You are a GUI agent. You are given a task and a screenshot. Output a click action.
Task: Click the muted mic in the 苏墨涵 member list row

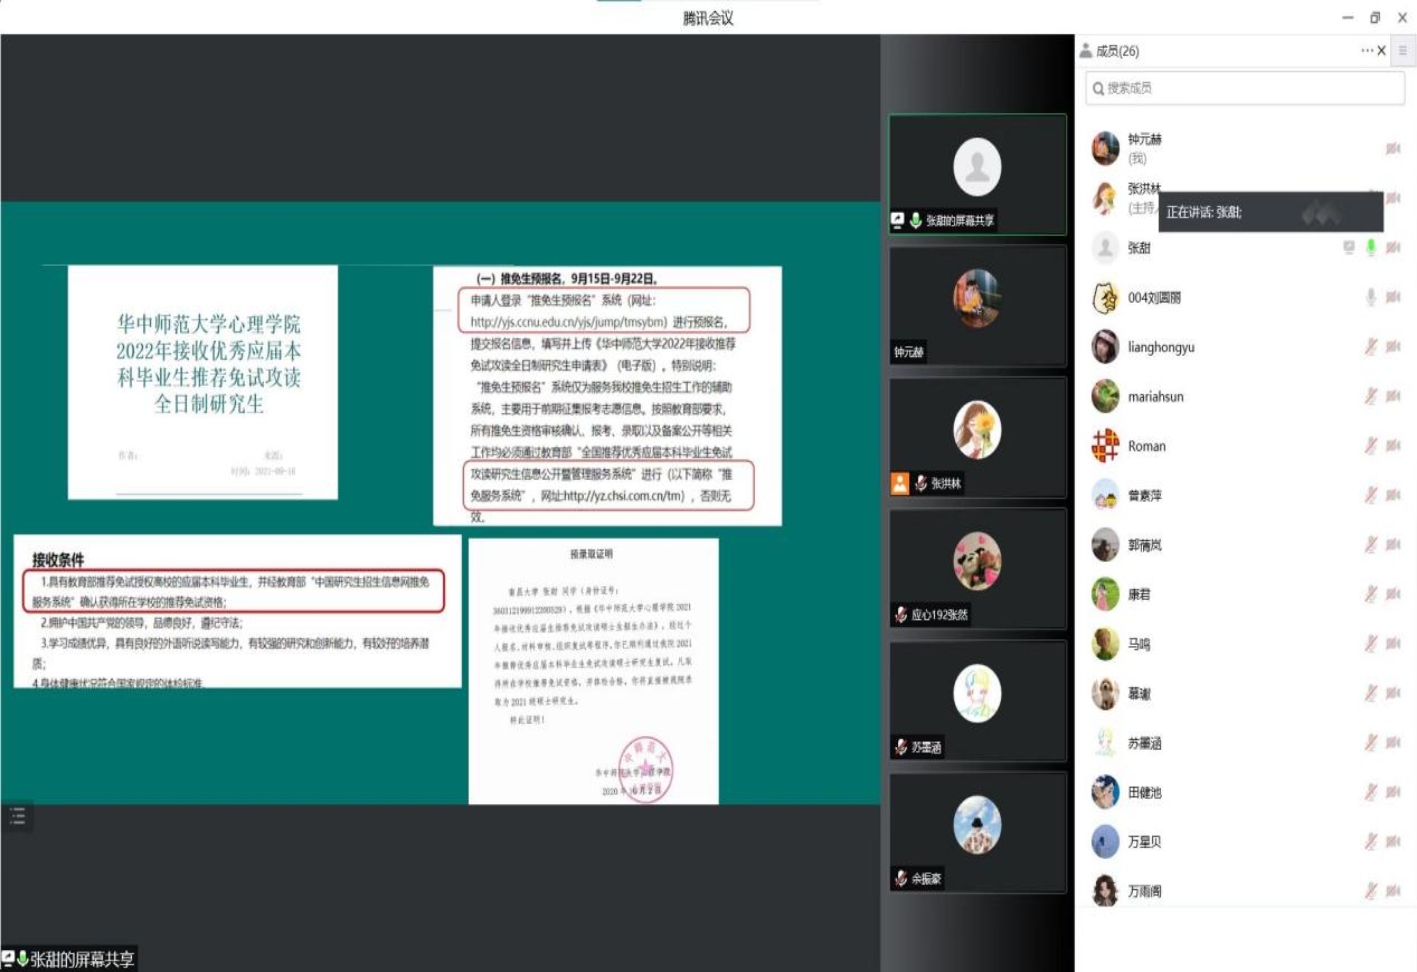point(1371,742)
